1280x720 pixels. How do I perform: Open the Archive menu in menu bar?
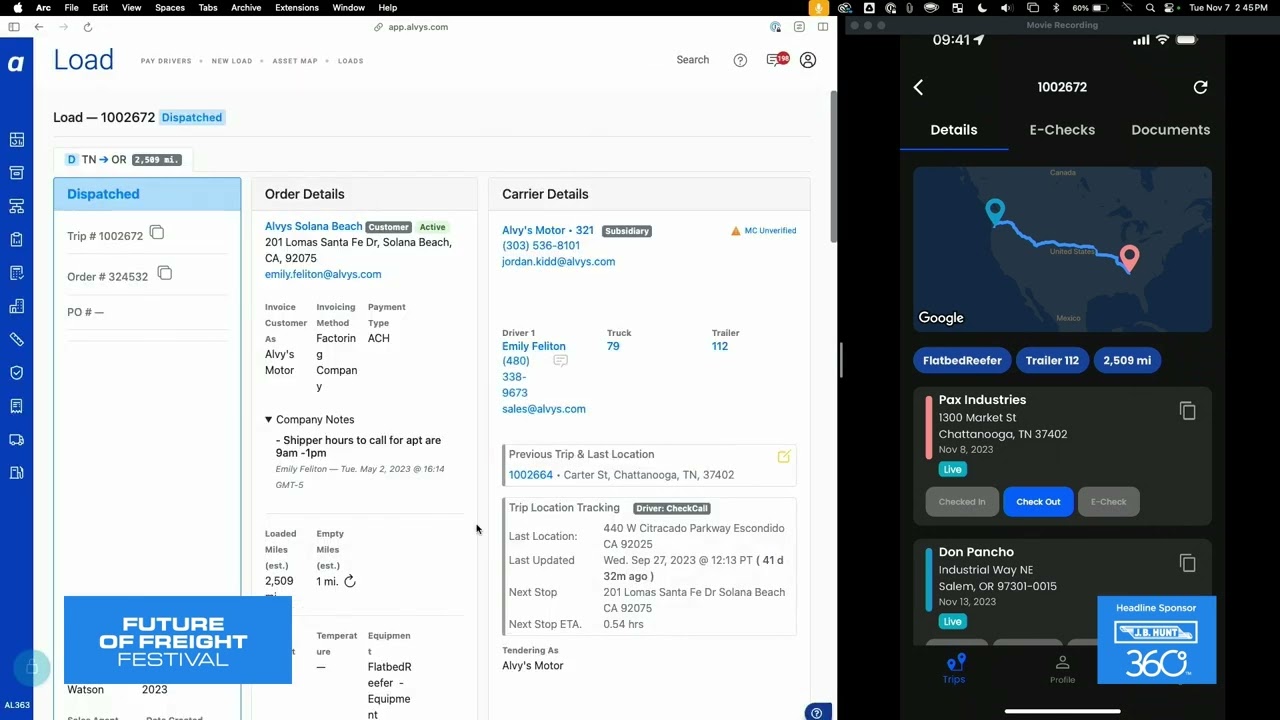[x=246, y=8]
